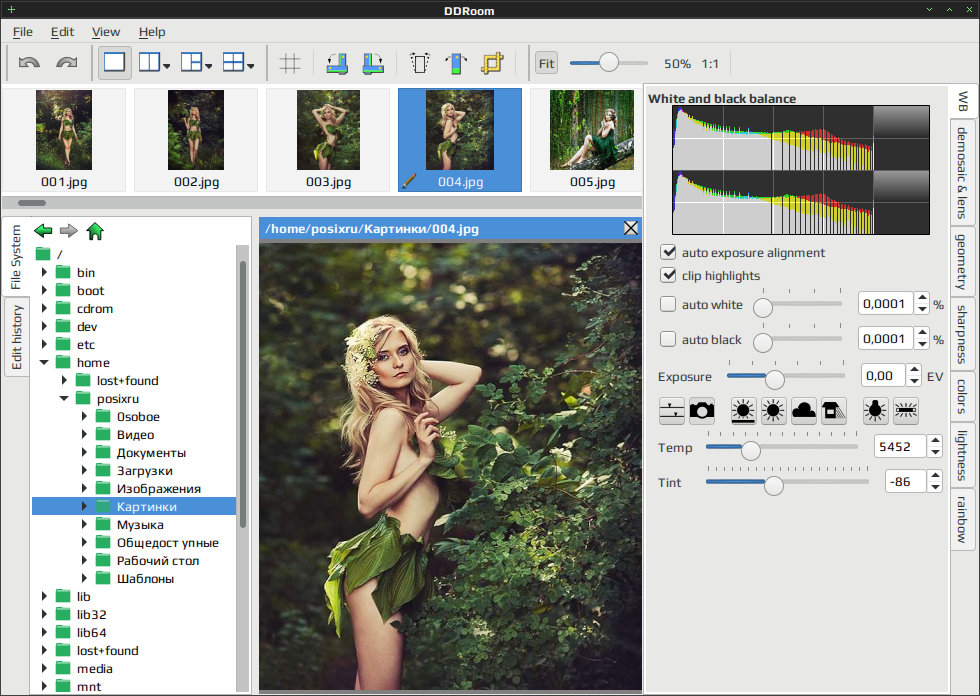Open the four-pane grid layout dropdown arrow

pyautogui.click(x=250, y=66)
